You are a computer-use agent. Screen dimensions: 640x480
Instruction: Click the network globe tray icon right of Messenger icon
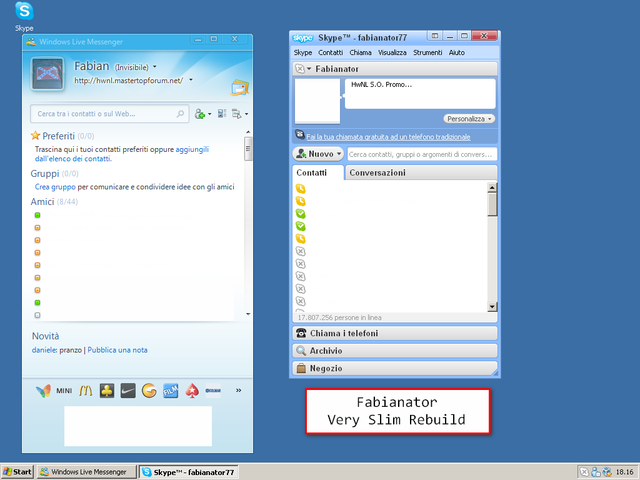[607, 472]
